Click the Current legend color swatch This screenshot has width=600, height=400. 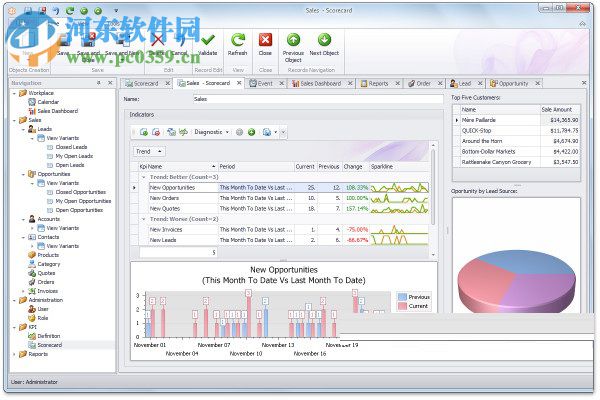click(402, 306)
